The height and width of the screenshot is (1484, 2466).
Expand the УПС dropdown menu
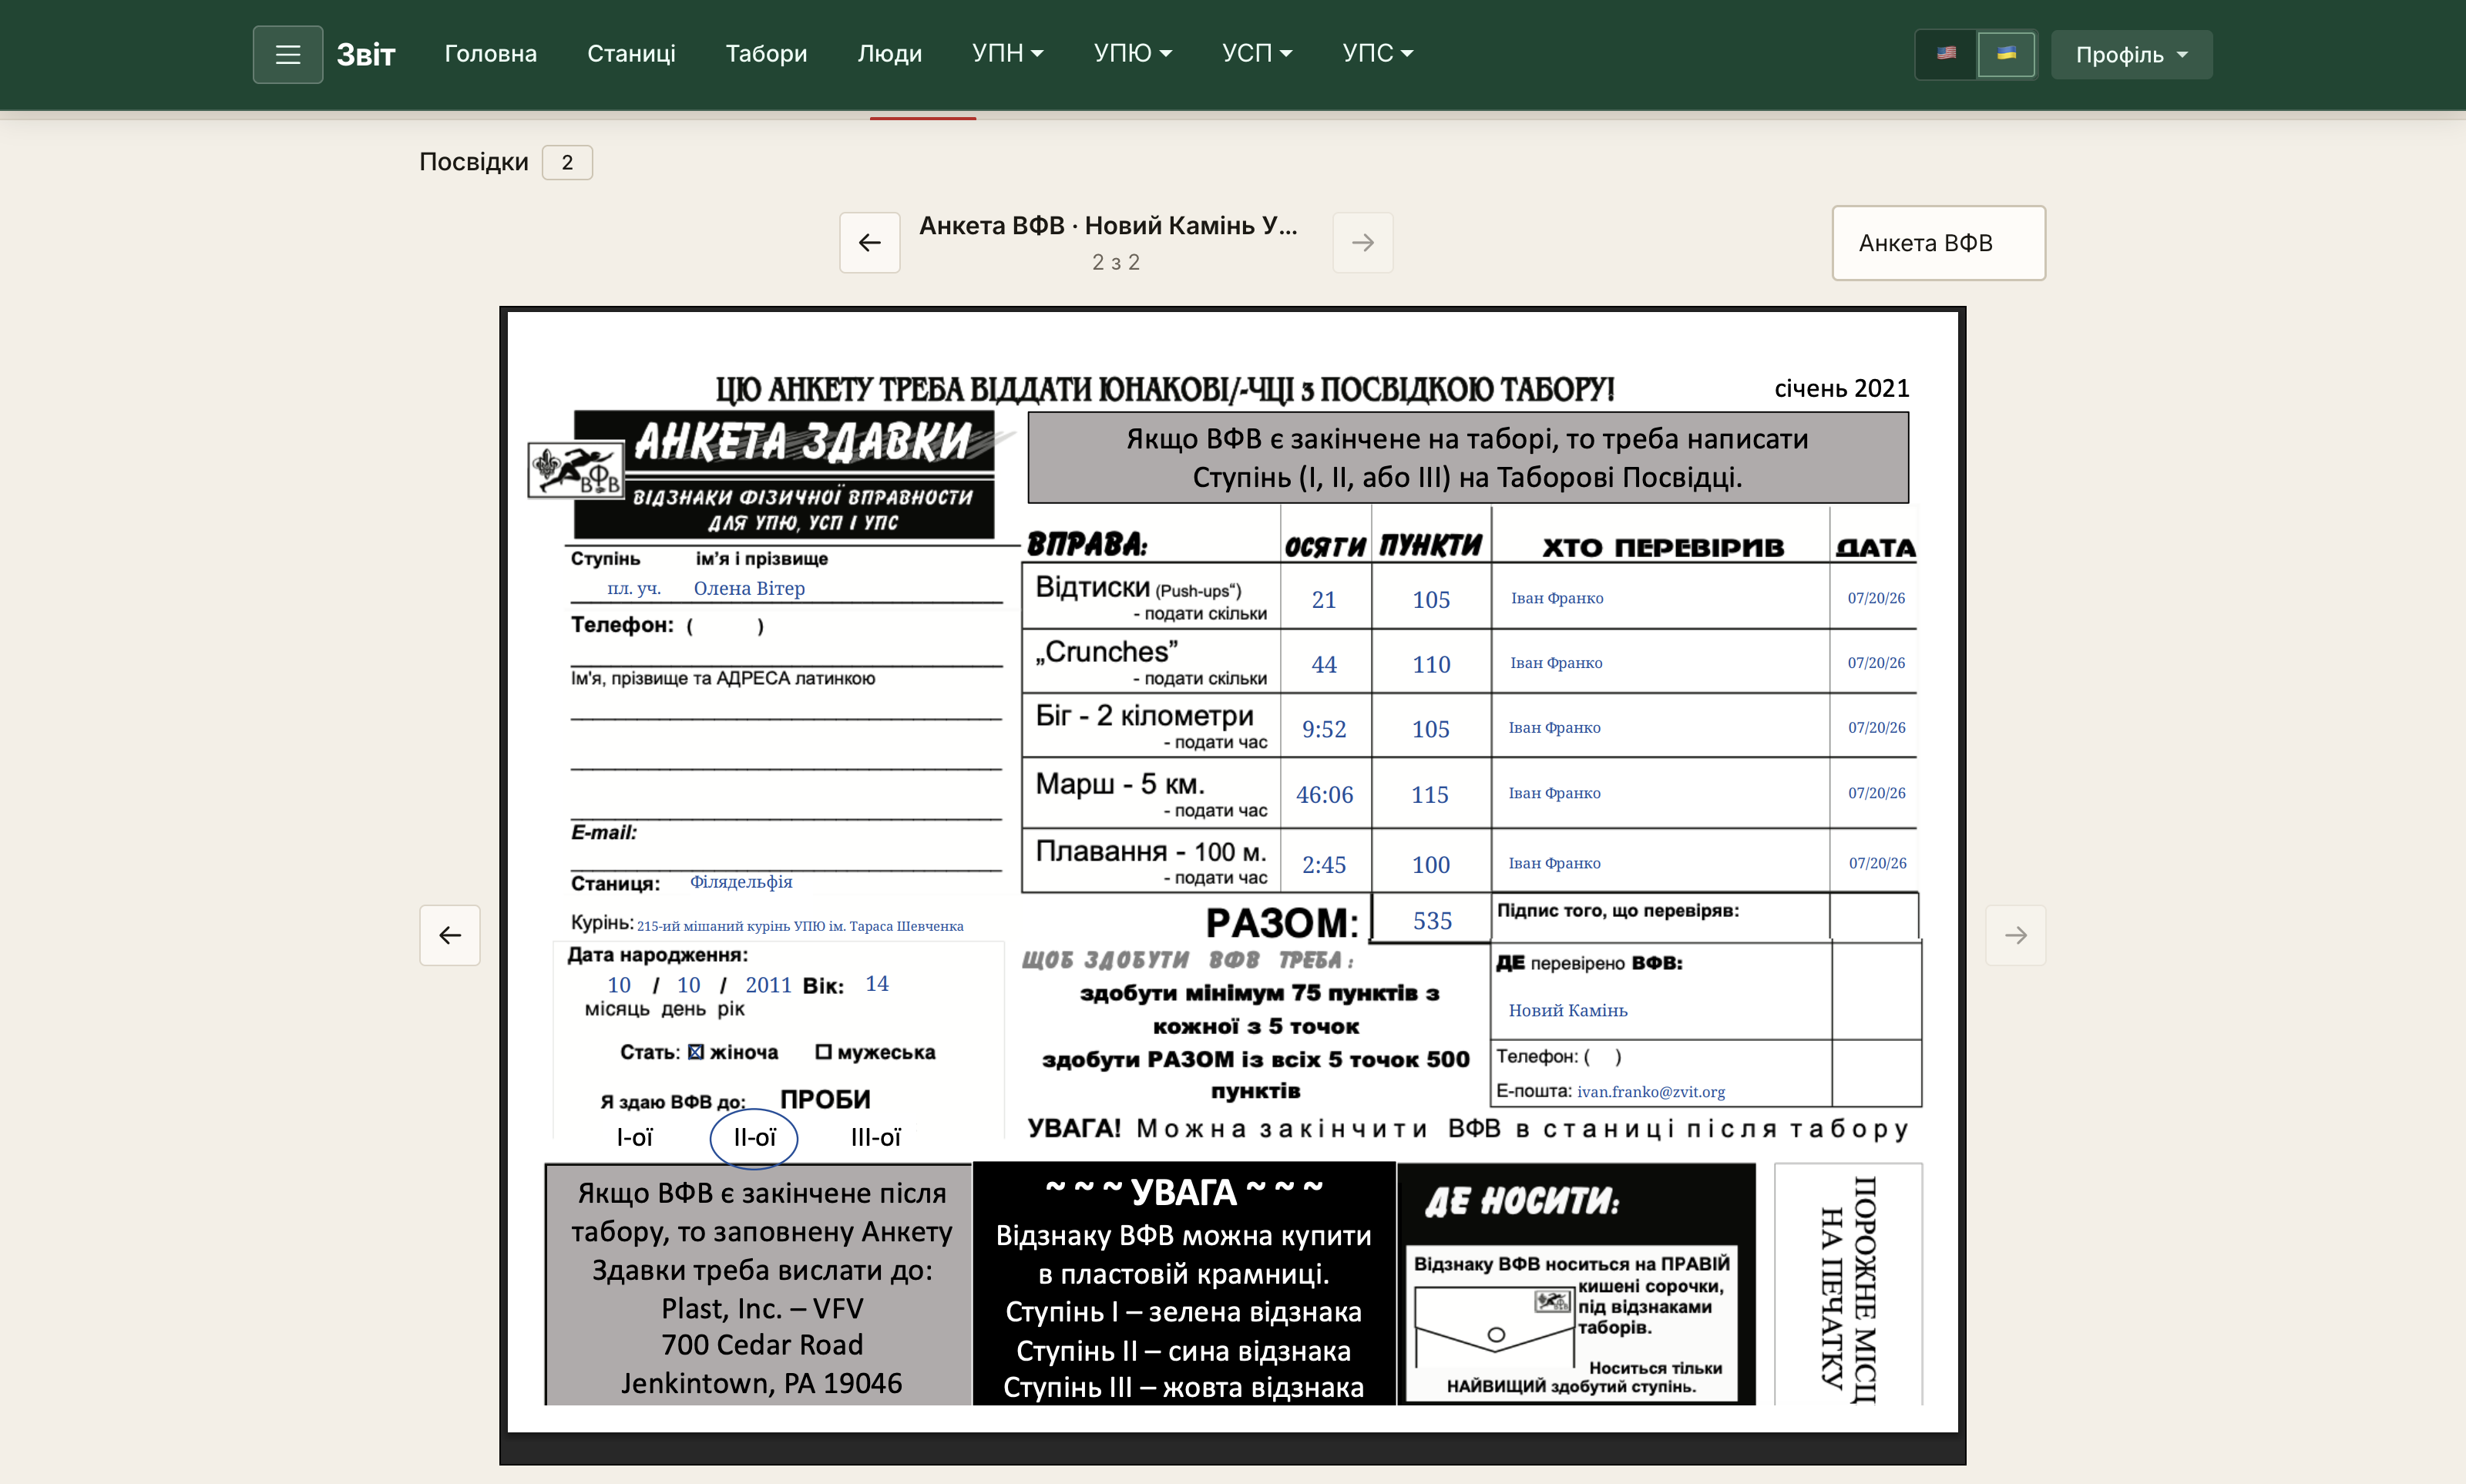point(1377,53)
